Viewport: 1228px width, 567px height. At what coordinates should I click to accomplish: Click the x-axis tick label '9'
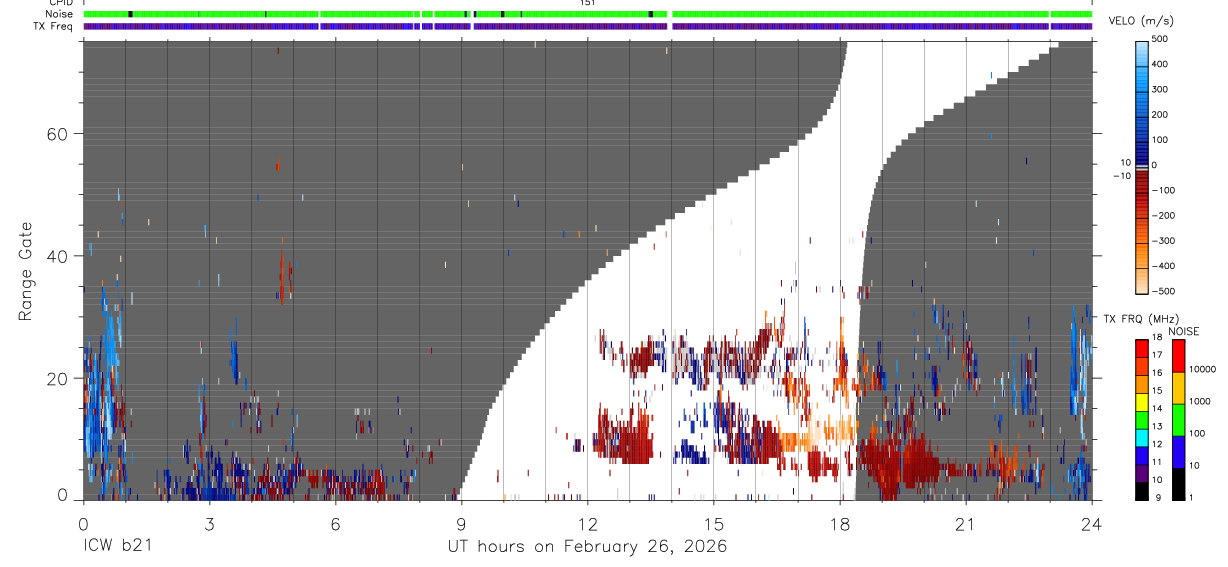coord(461,523)
